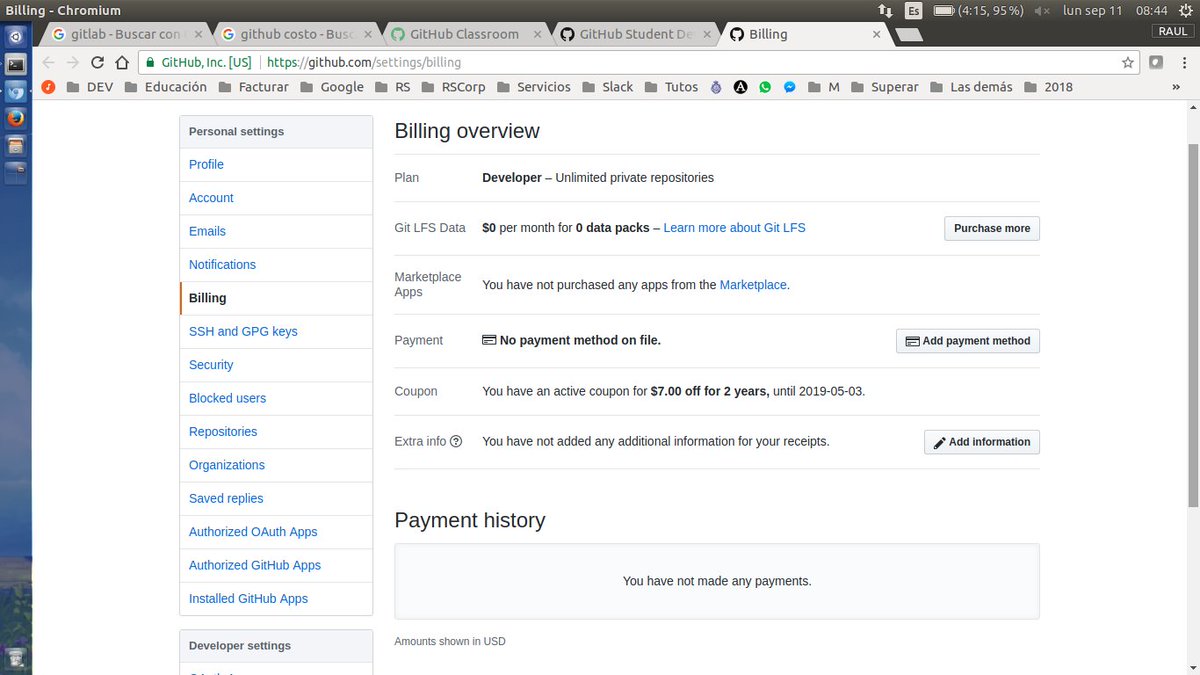Open the WhatsApp bookmark icon
This screenshot has height=675, width=1200.
coord(765,87)
